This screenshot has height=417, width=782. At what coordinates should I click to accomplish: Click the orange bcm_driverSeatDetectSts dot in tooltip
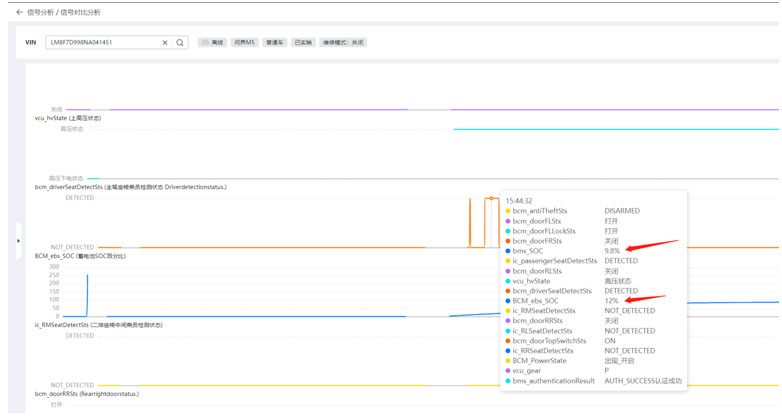pyautogui.click(x=508, y=291)
